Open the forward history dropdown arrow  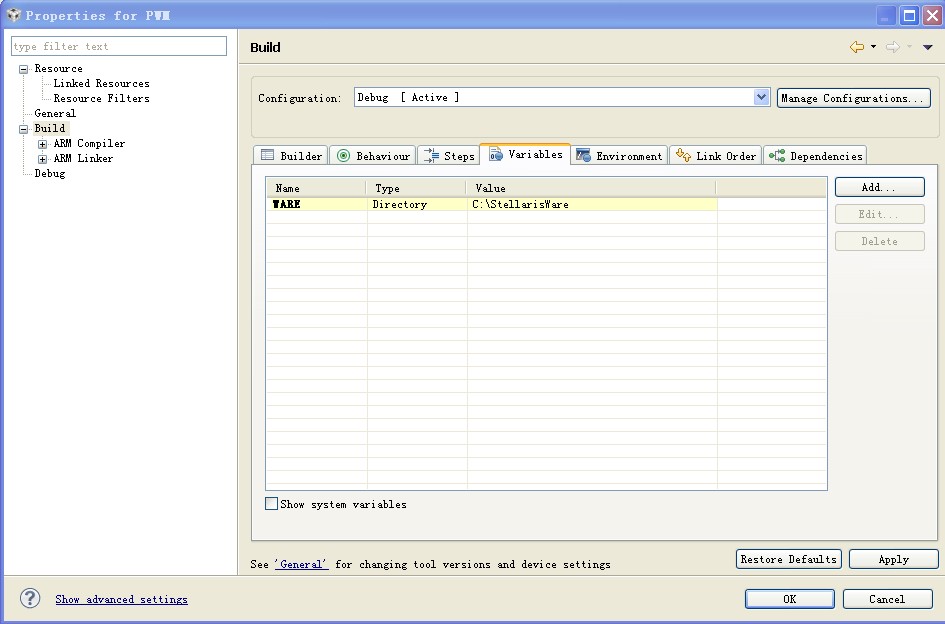(x=909, y=46)
